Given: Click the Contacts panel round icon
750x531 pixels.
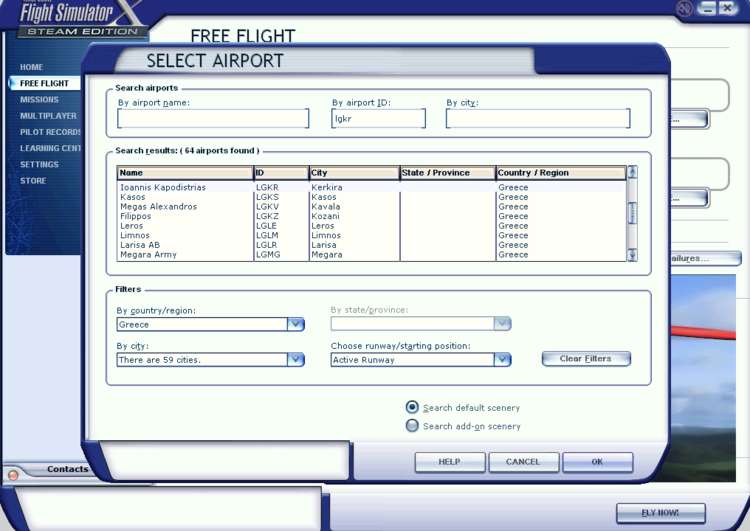Looking at the screenshot, I should click(x=13, y=475).
